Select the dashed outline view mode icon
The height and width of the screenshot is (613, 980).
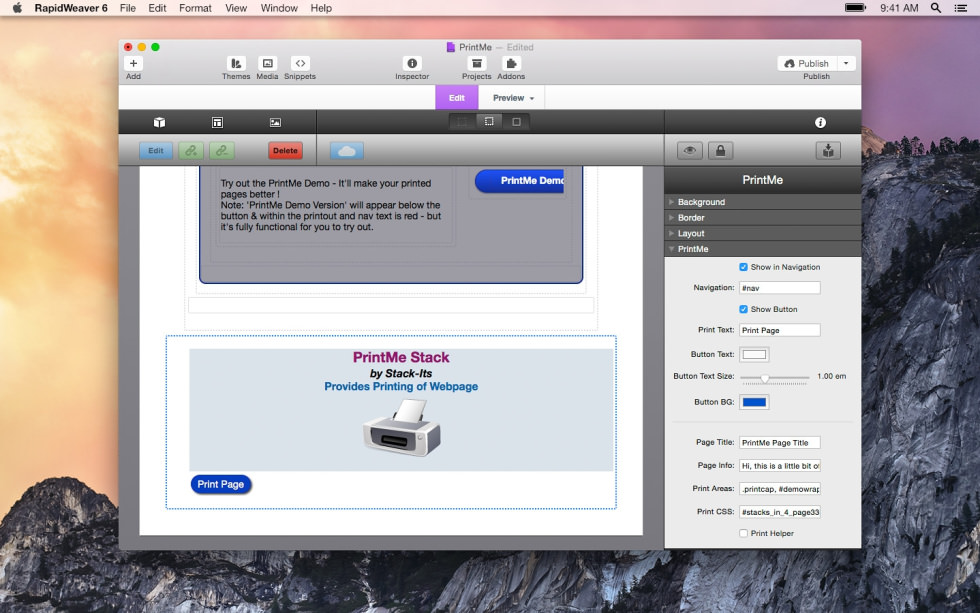(489, 122)
